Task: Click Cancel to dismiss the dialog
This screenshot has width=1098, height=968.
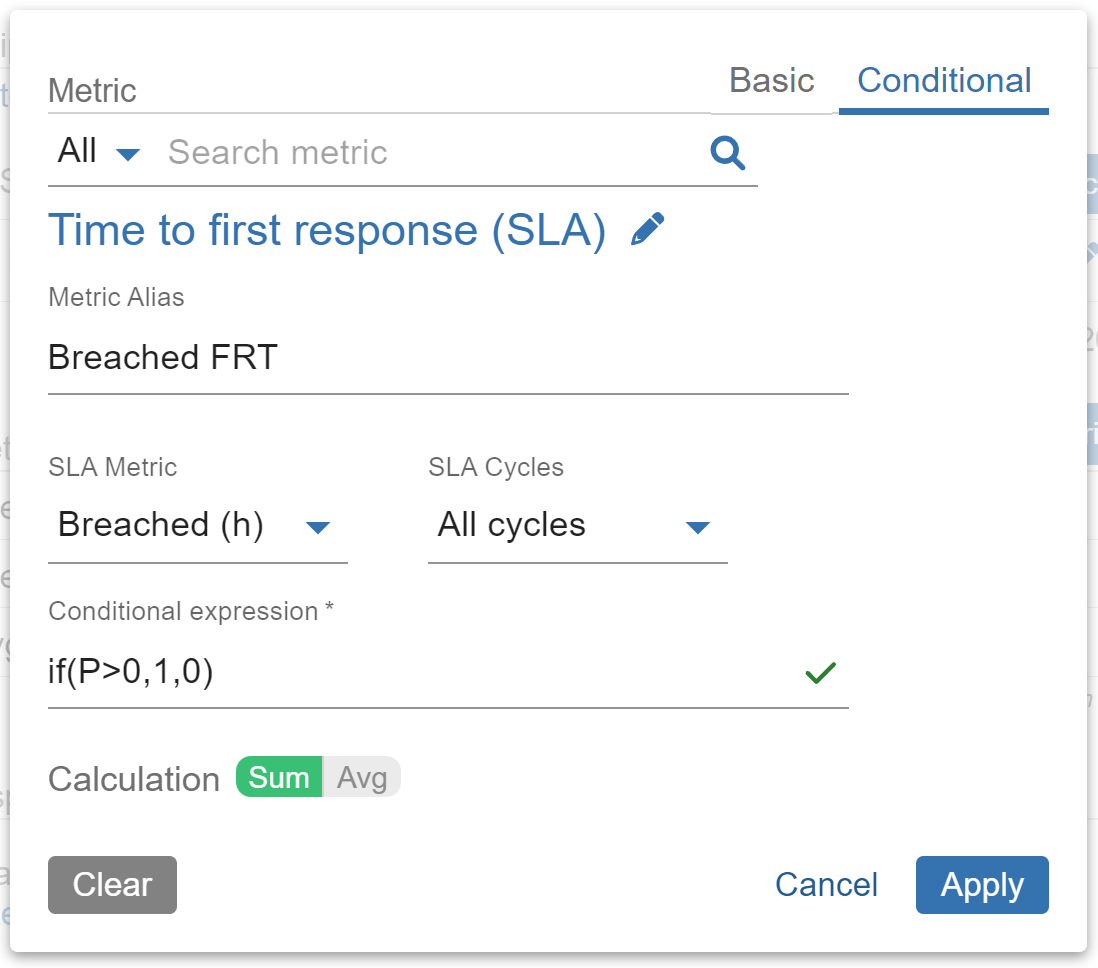Action: click(x=826, y=885)
